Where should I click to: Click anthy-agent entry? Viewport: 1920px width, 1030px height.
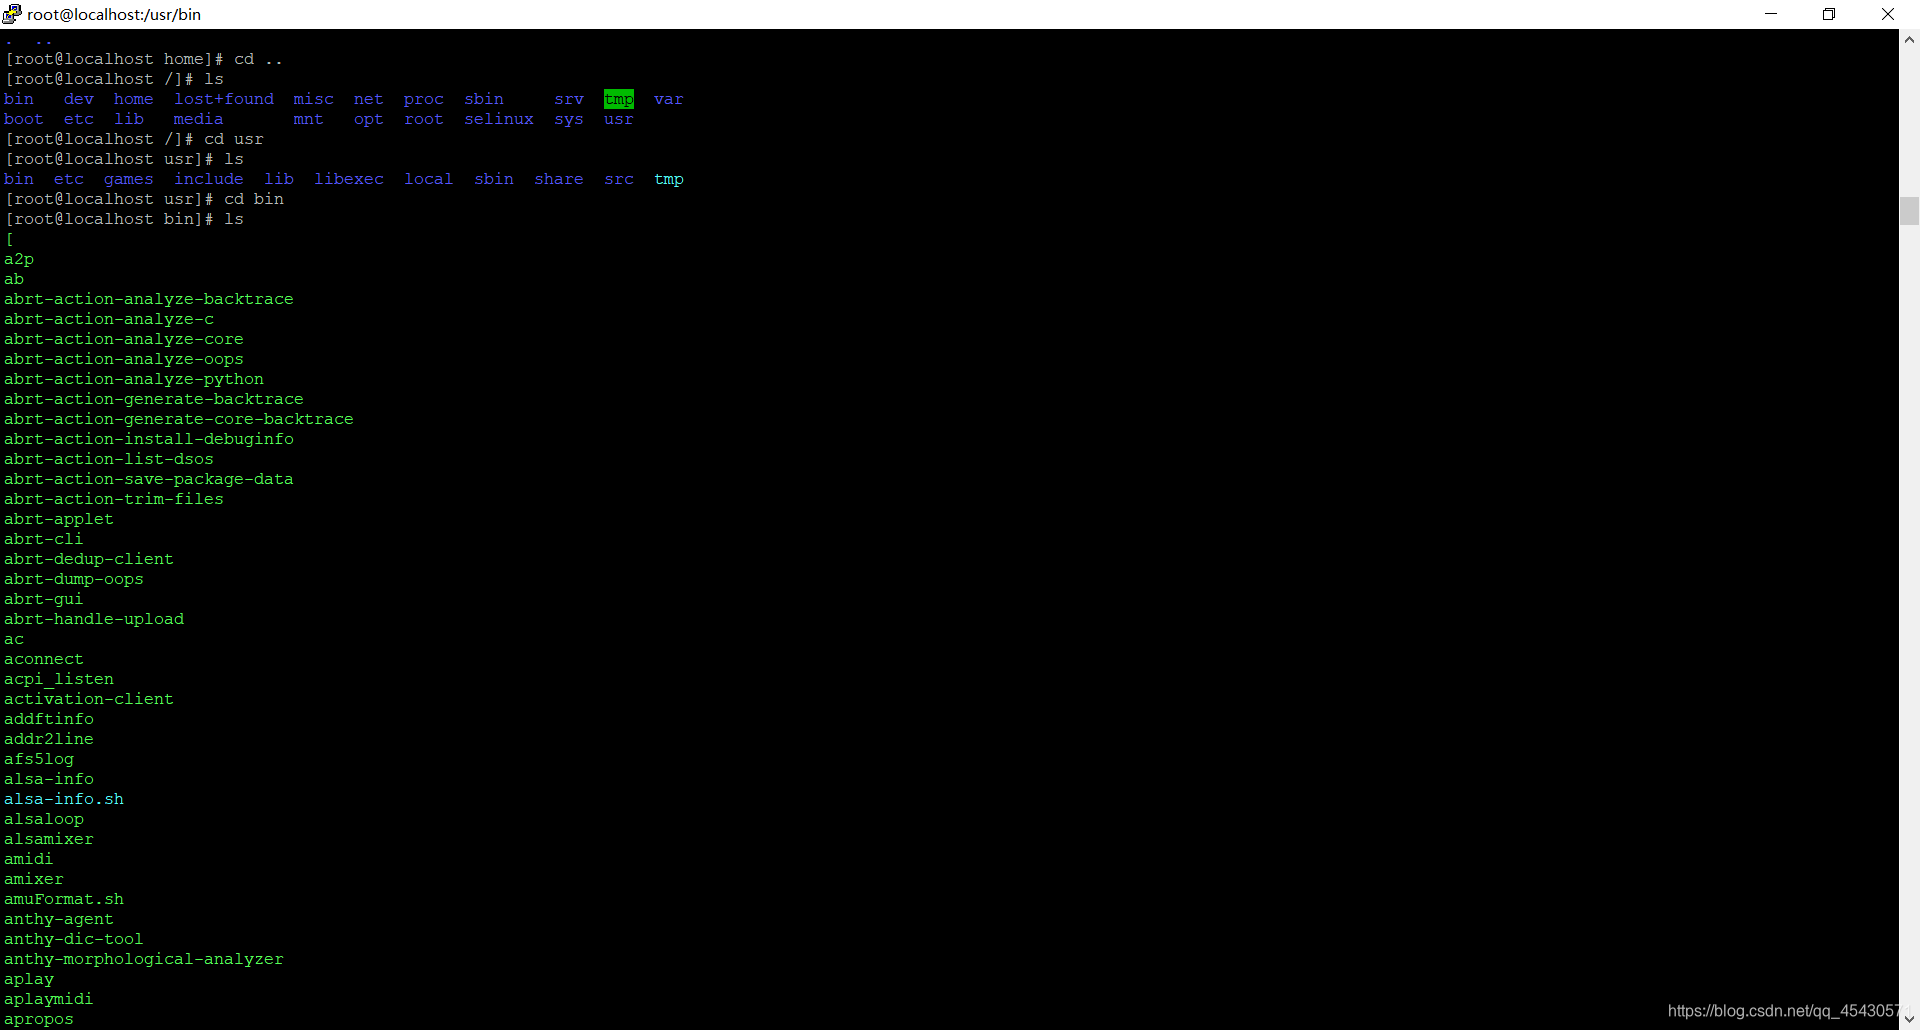point(59,919)
